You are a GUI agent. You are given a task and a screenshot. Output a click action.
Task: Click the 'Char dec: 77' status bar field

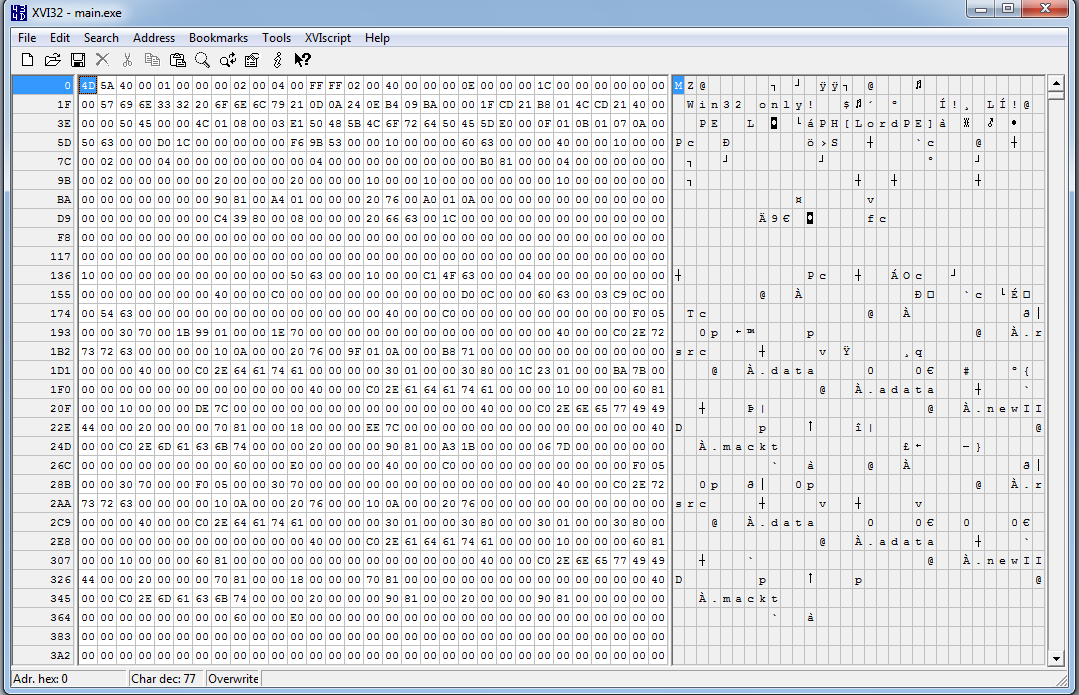pyautogui.click(x=167, y=678)
